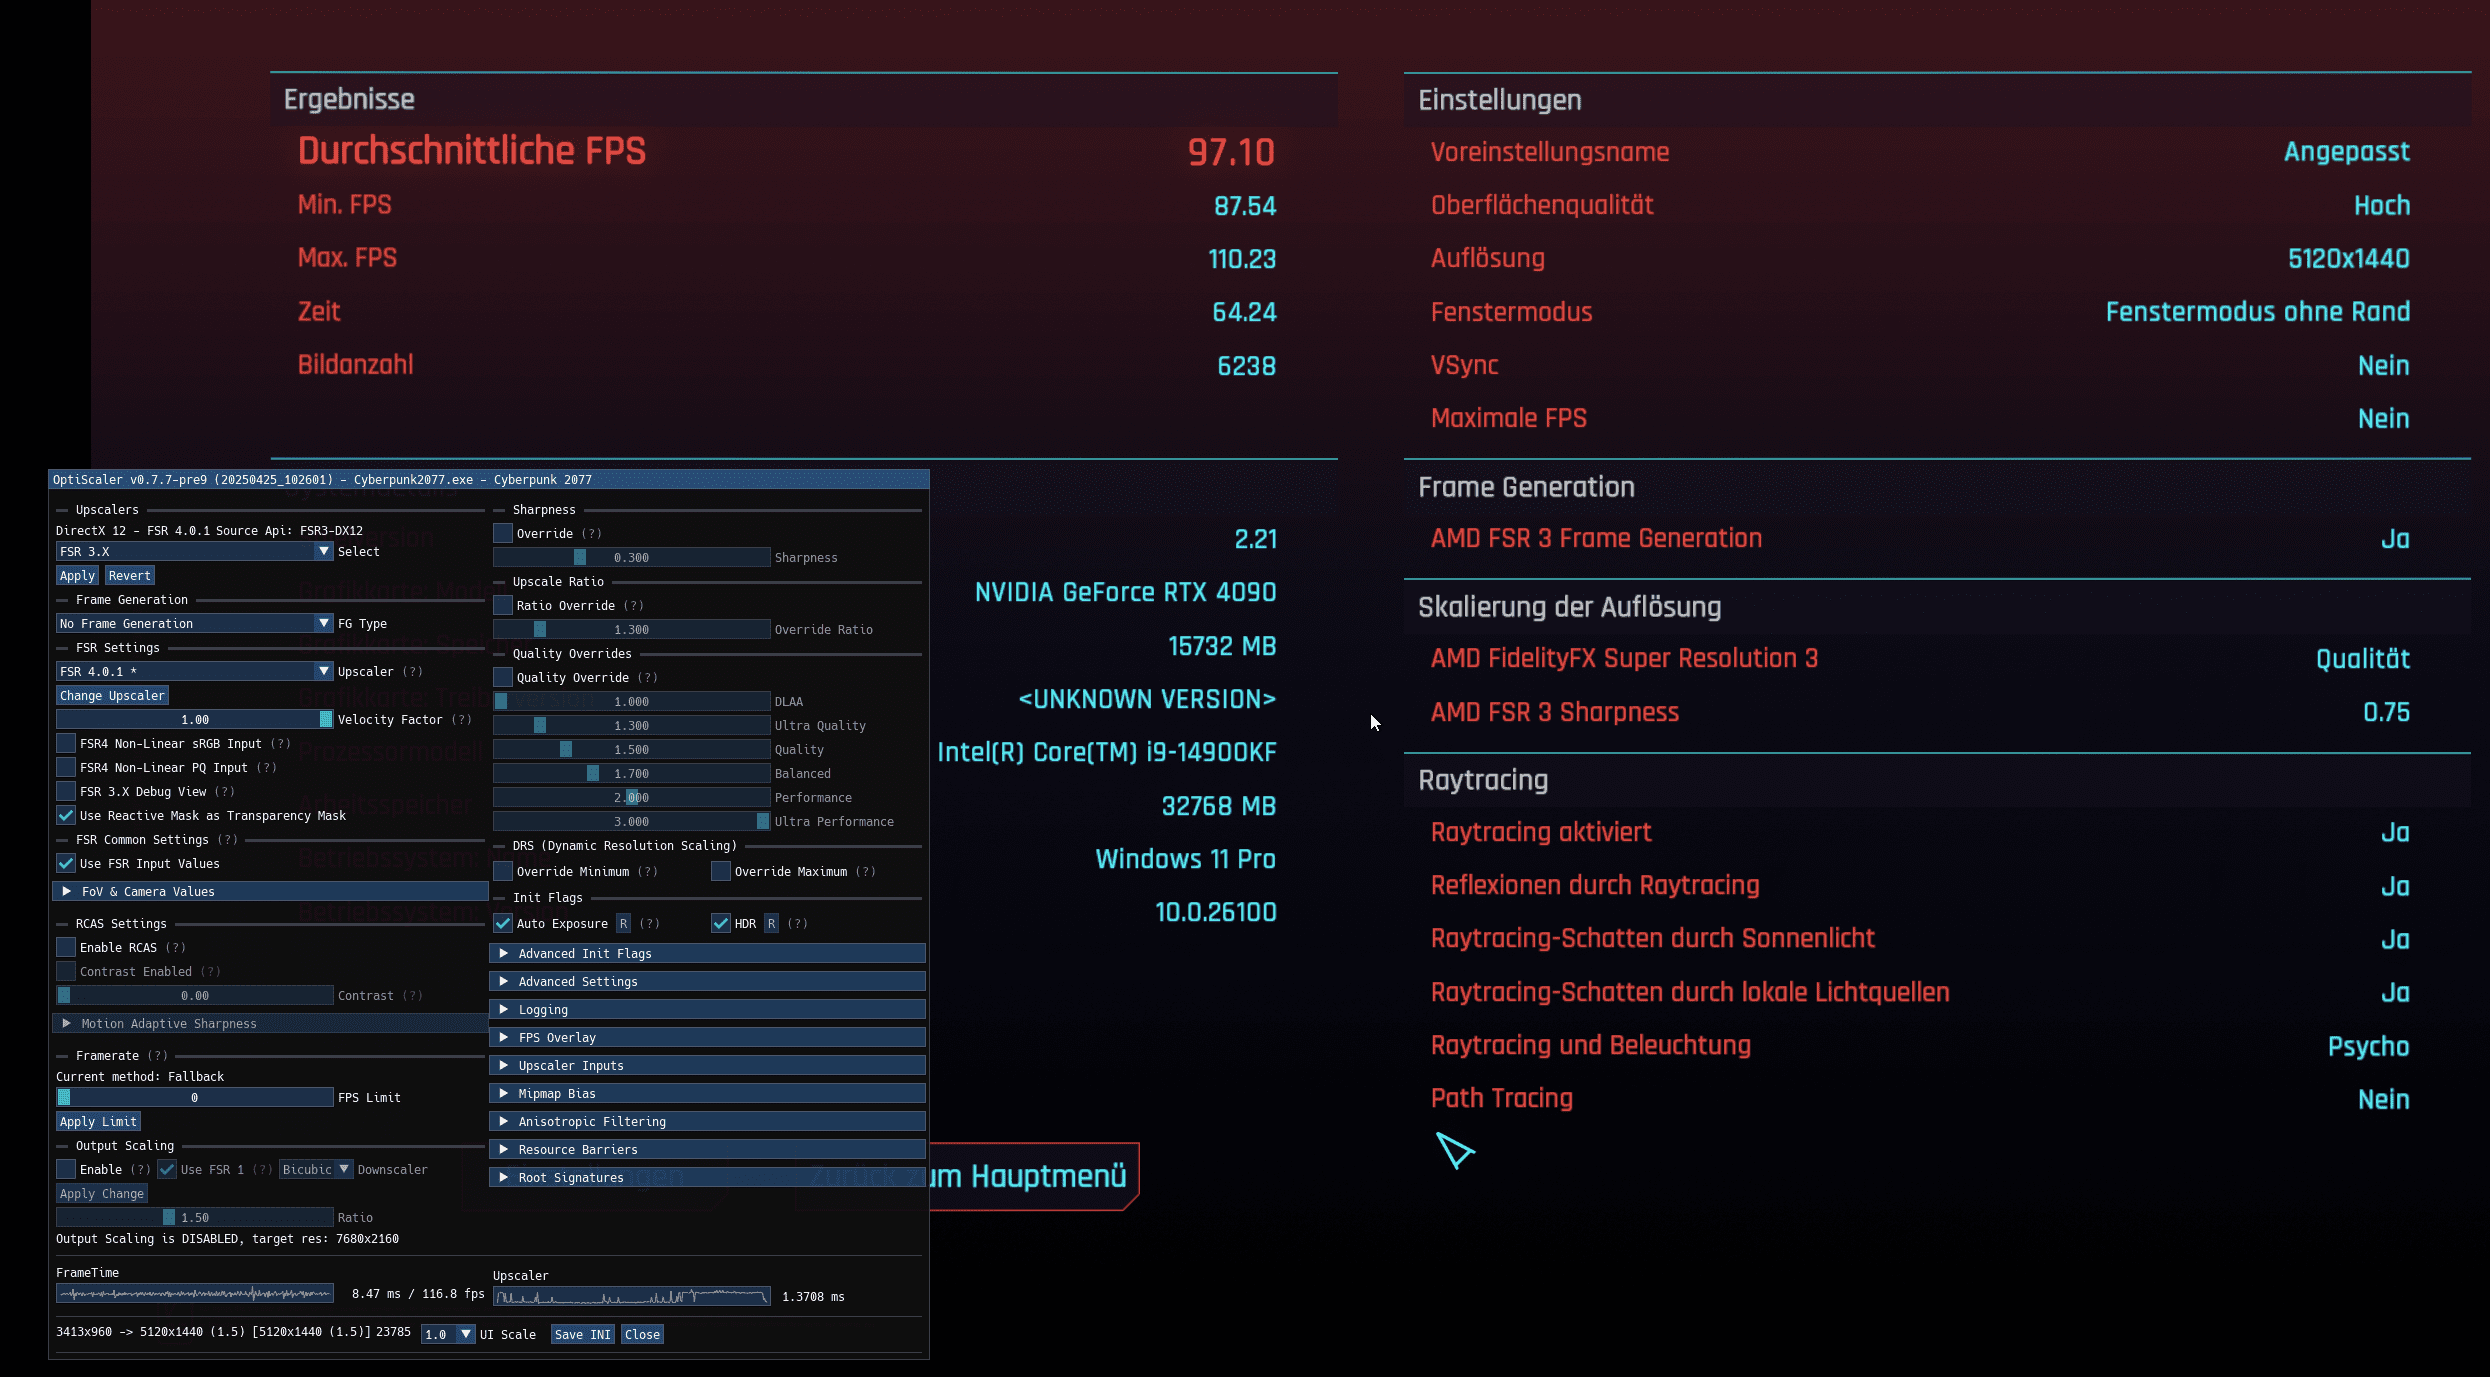This screenshot has height=1377, width=2490.
Task: Uncheck Use FSR Input Values
Action: tap(66, 863)
